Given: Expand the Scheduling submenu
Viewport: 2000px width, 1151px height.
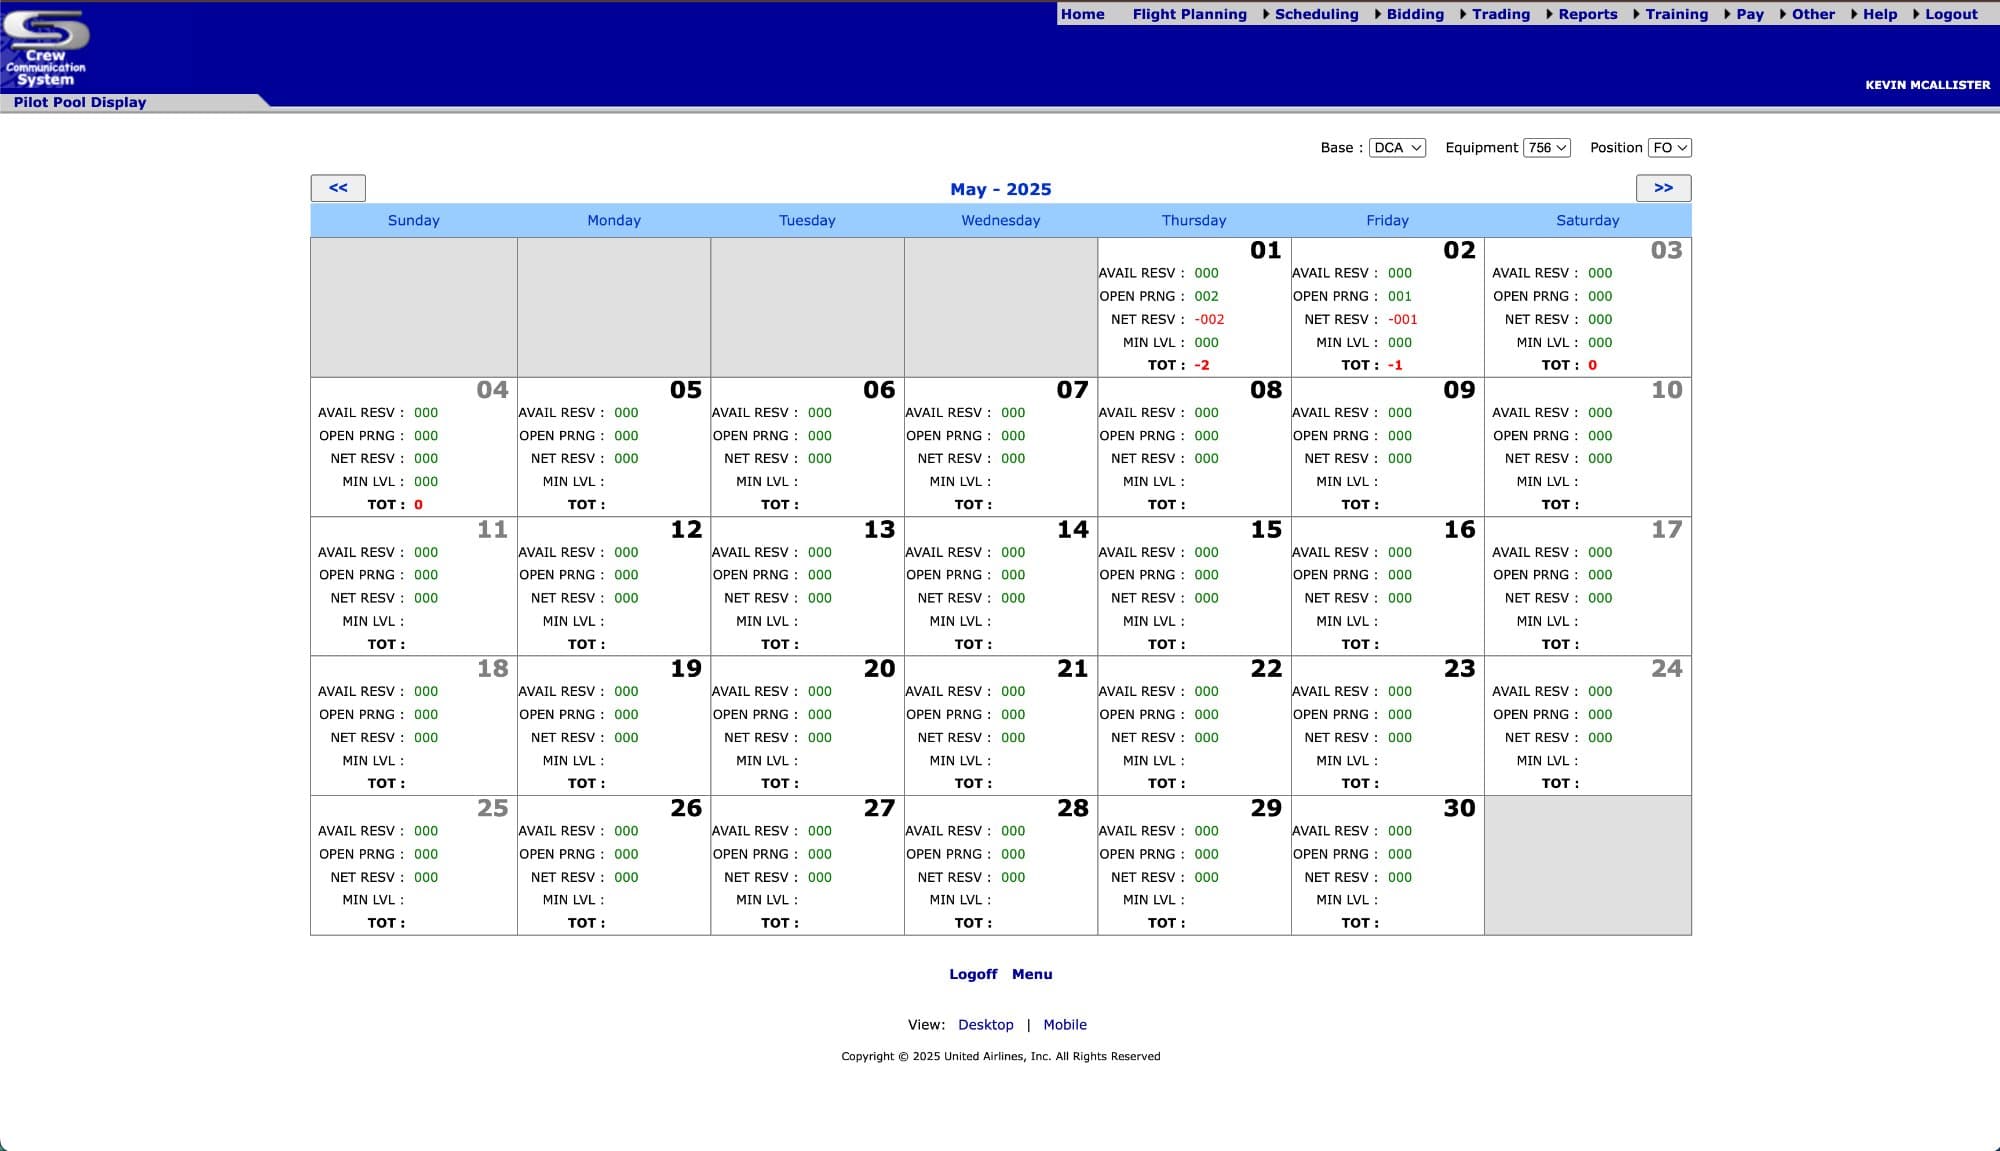Looking at the screenshot, I should tap(1316, 14).
